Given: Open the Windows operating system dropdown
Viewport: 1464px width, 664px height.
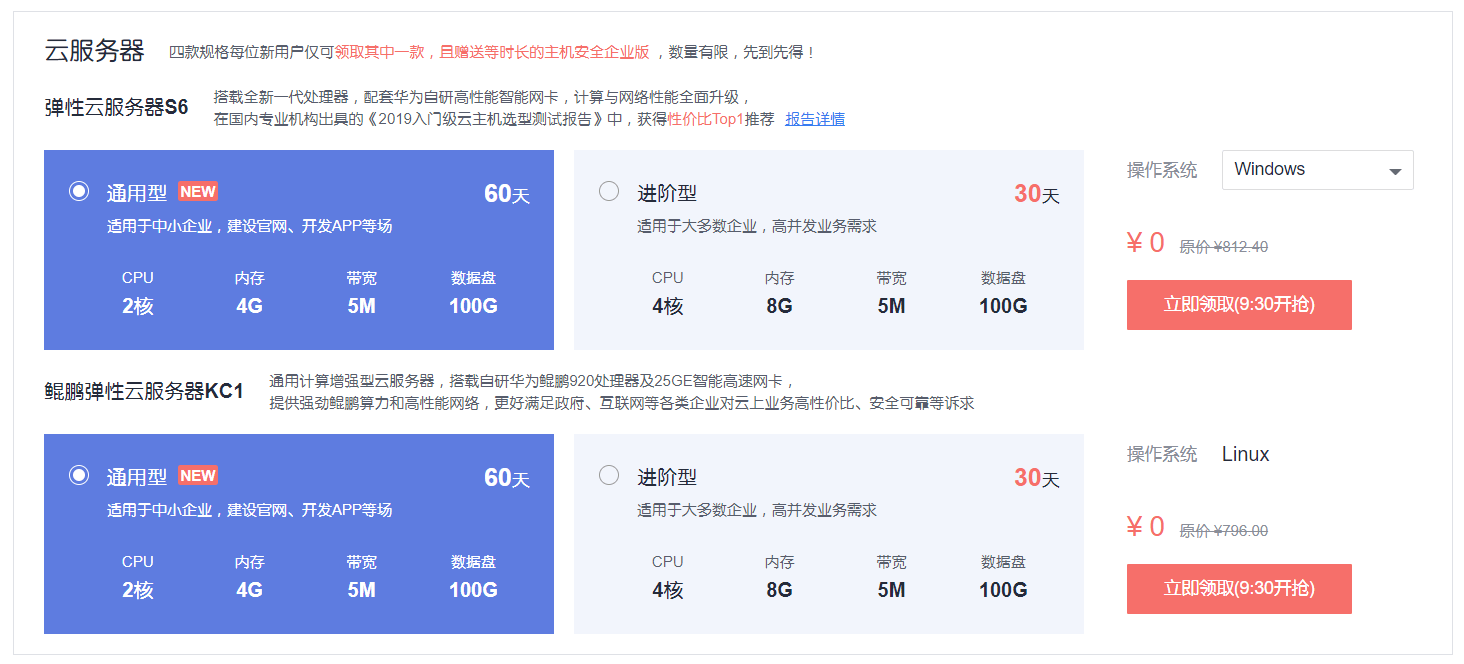Looking at the screenshot, I should [x=1317, y=170].
